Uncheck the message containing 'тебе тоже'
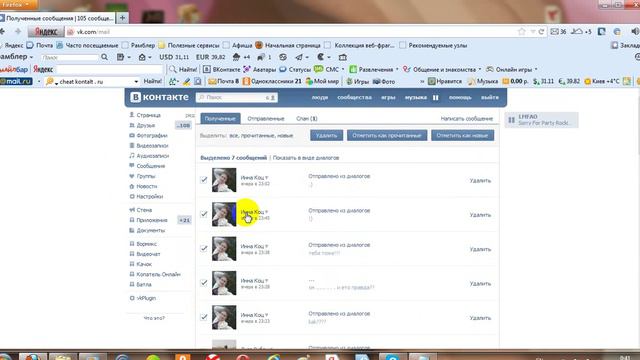Viewport: 640px width, 360px height. click(204, 249)
